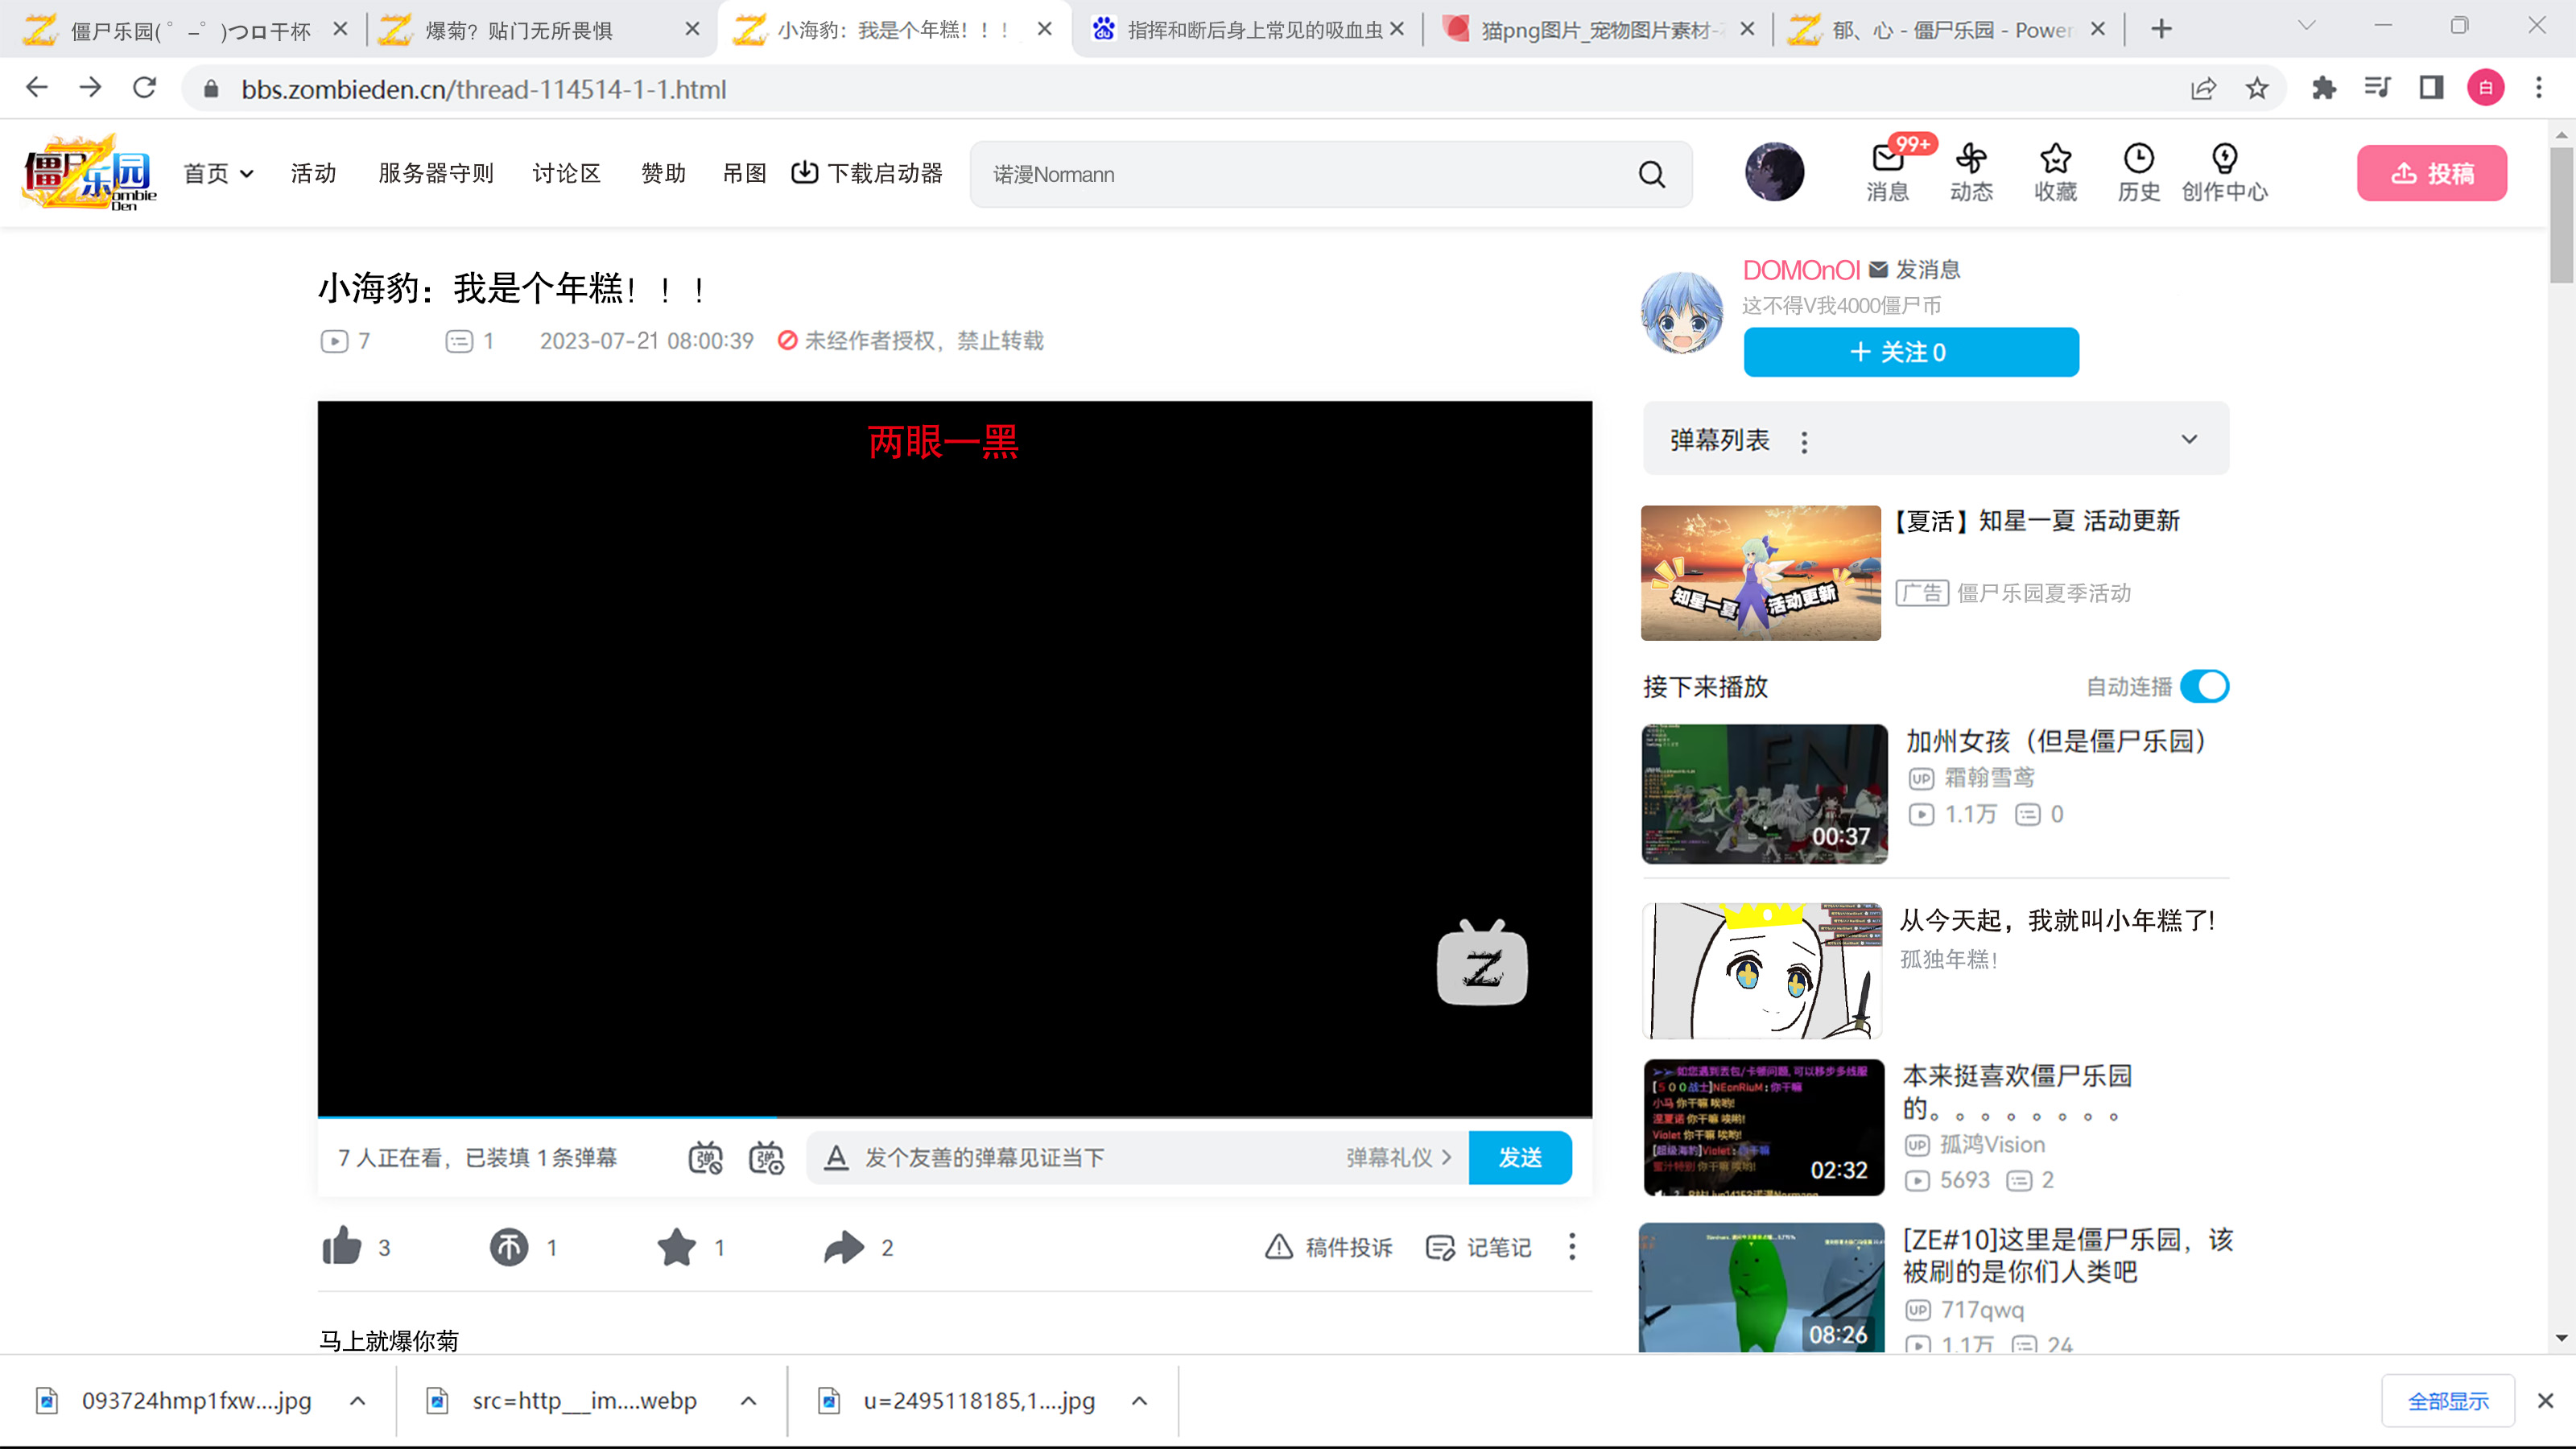The width and height of the screenshot is (2576, 1449).
Task: Click the 发消息 envelope icon
Action: [x=1878, y=269]
